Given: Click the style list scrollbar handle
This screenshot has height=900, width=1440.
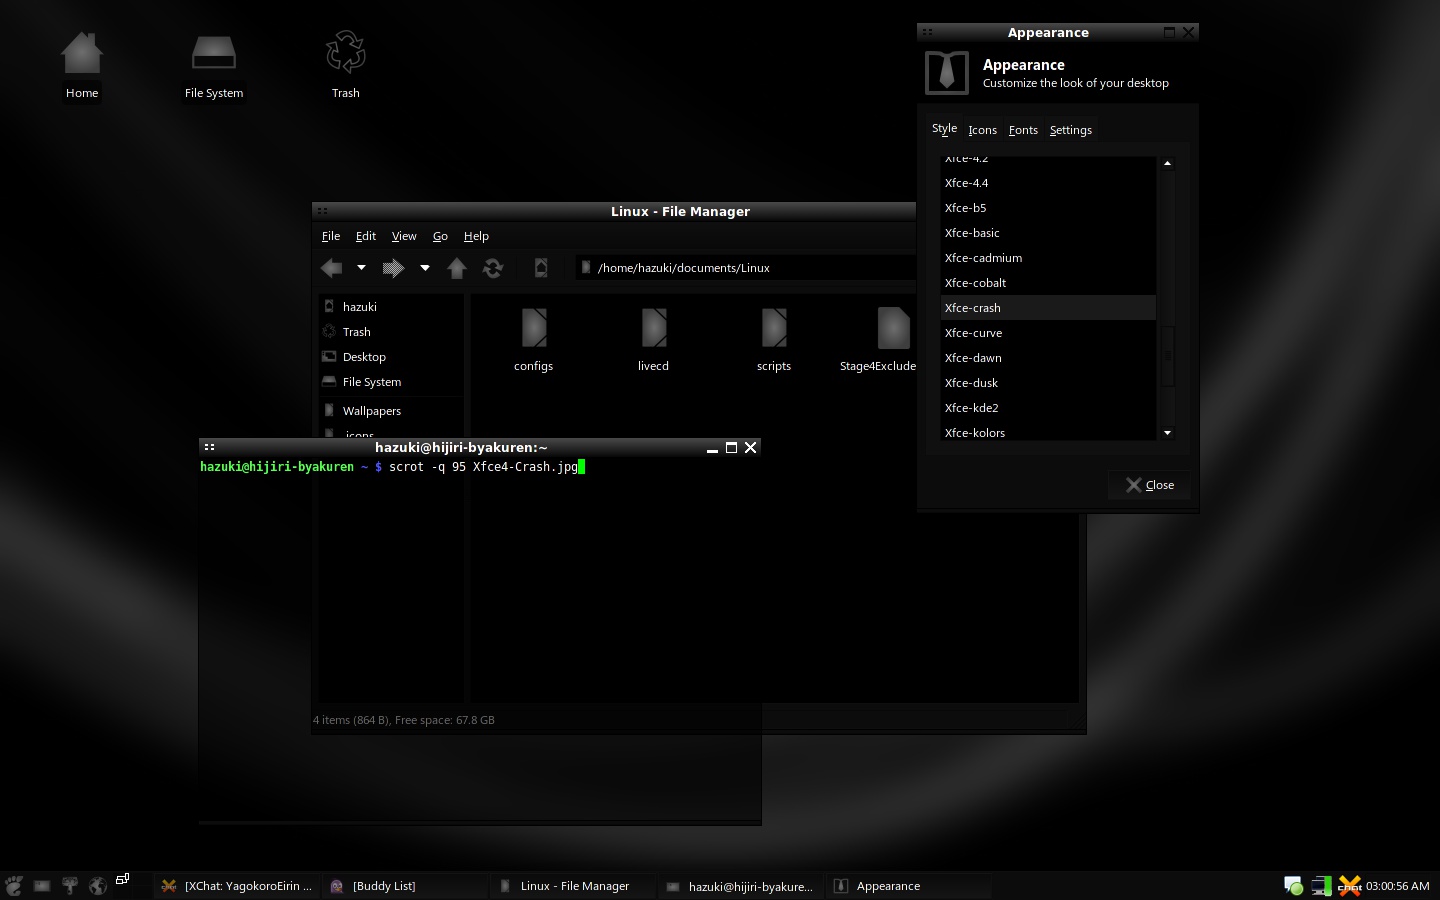Looking at the screenshot, I should click(x=1167, y=354).
